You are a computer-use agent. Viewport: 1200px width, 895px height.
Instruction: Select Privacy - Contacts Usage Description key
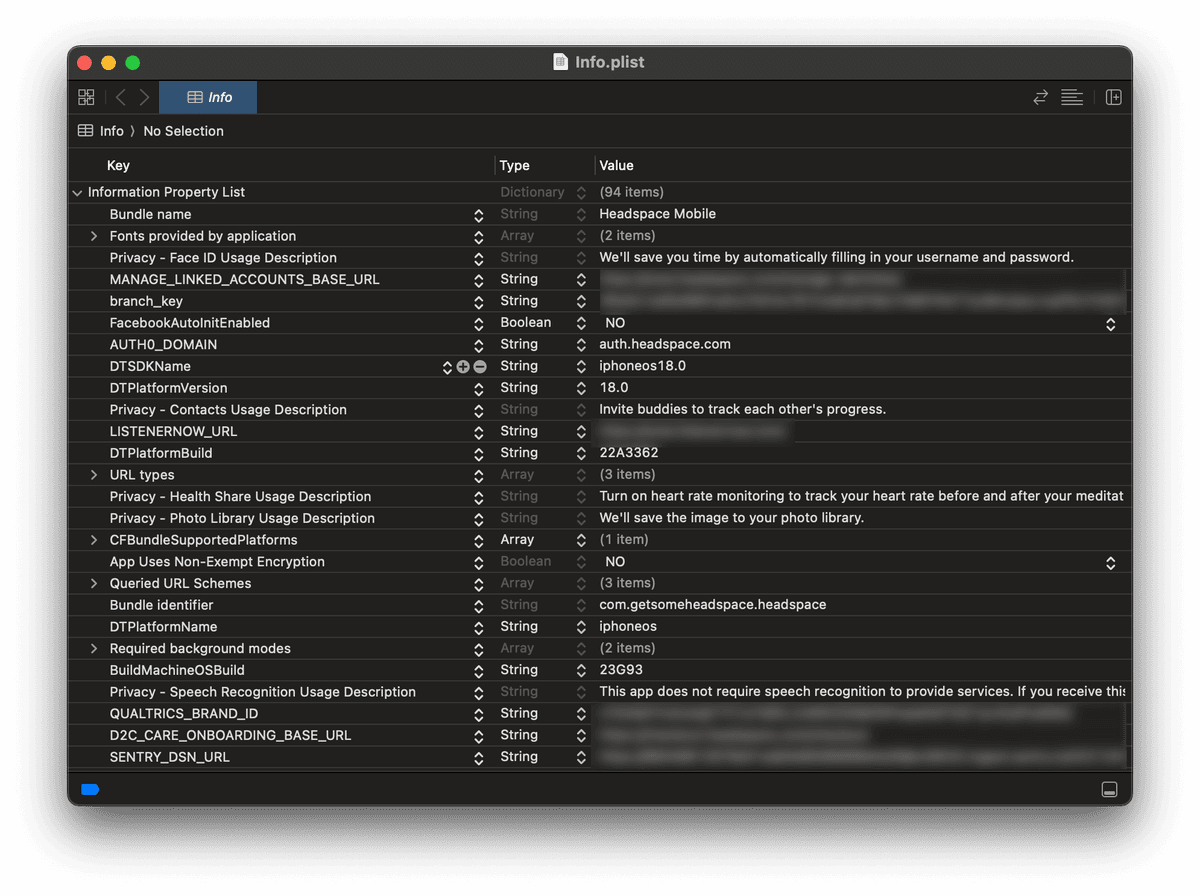(x=228, y=410)
